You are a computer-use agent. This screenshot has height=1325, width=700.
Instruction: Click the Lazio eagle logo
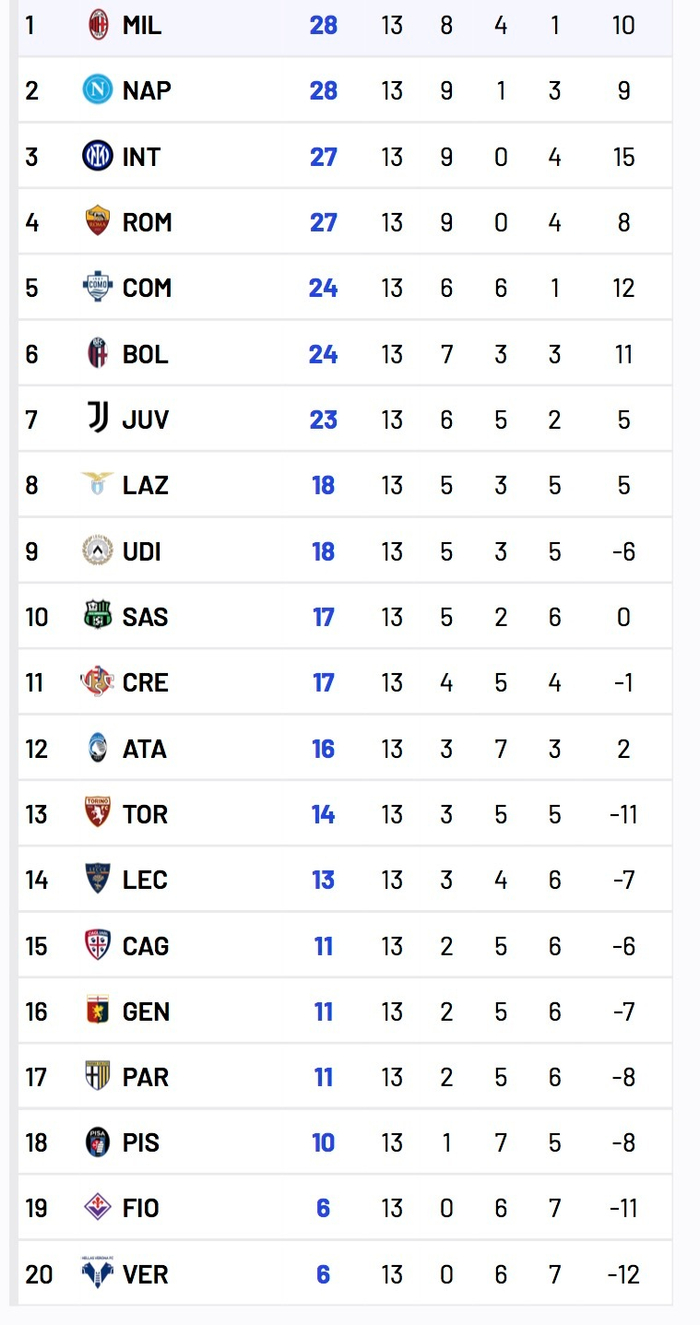[98, 484]
